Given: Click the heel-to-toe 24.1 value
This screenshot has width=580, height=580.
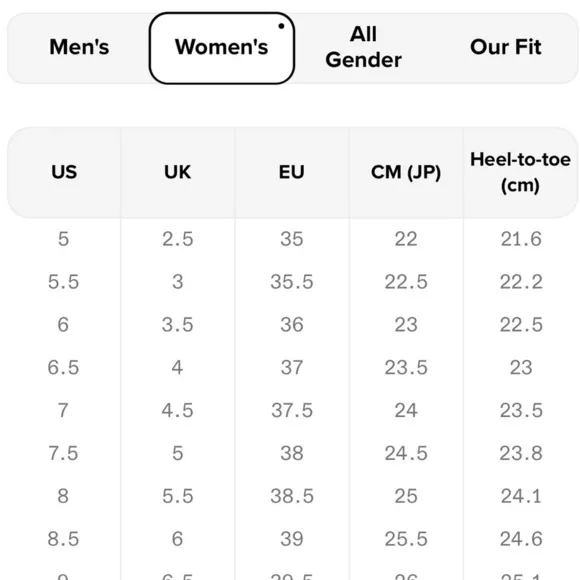Looking at the screenshot, I should click(521, 496).
